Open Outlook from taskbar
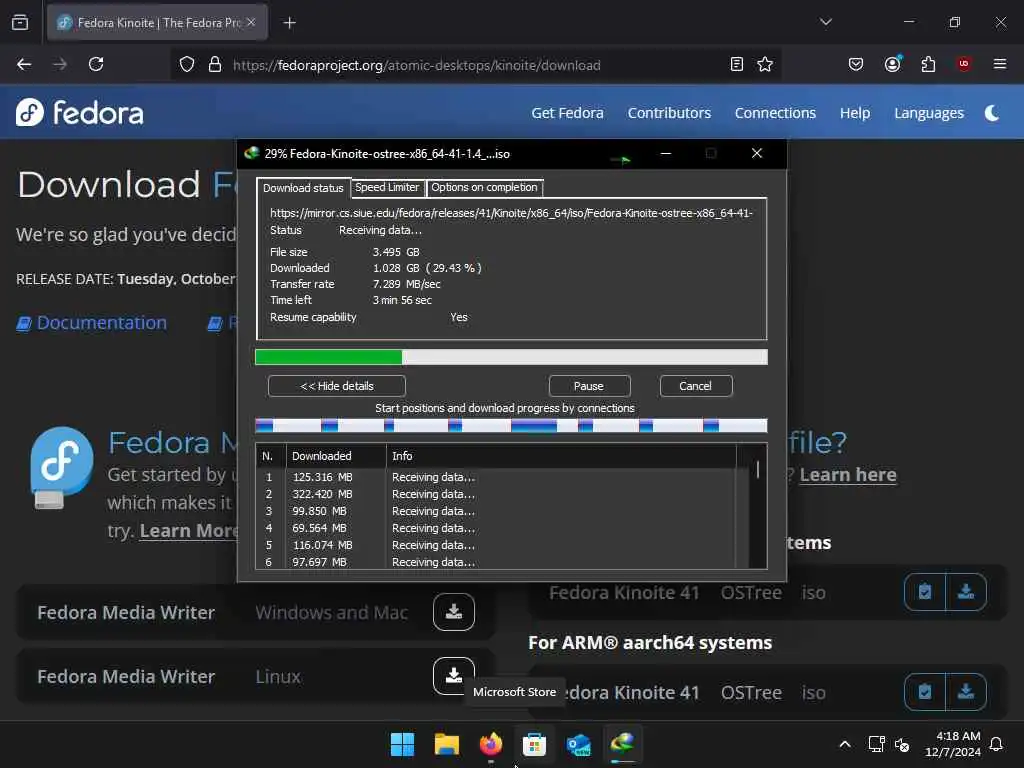The height and width of the screenshot is (768, 1024). coord(579,744)
